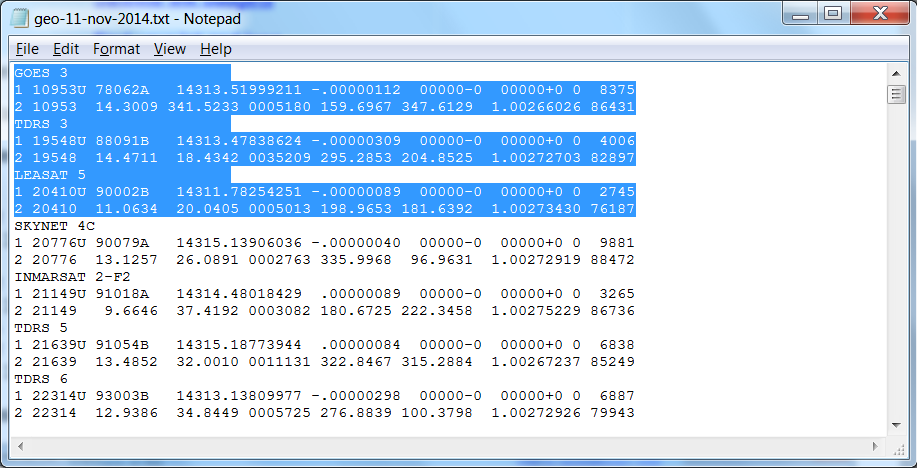
Task: Click the text line GOES 3
Action: pyautogui.click(x=41, y=73)
